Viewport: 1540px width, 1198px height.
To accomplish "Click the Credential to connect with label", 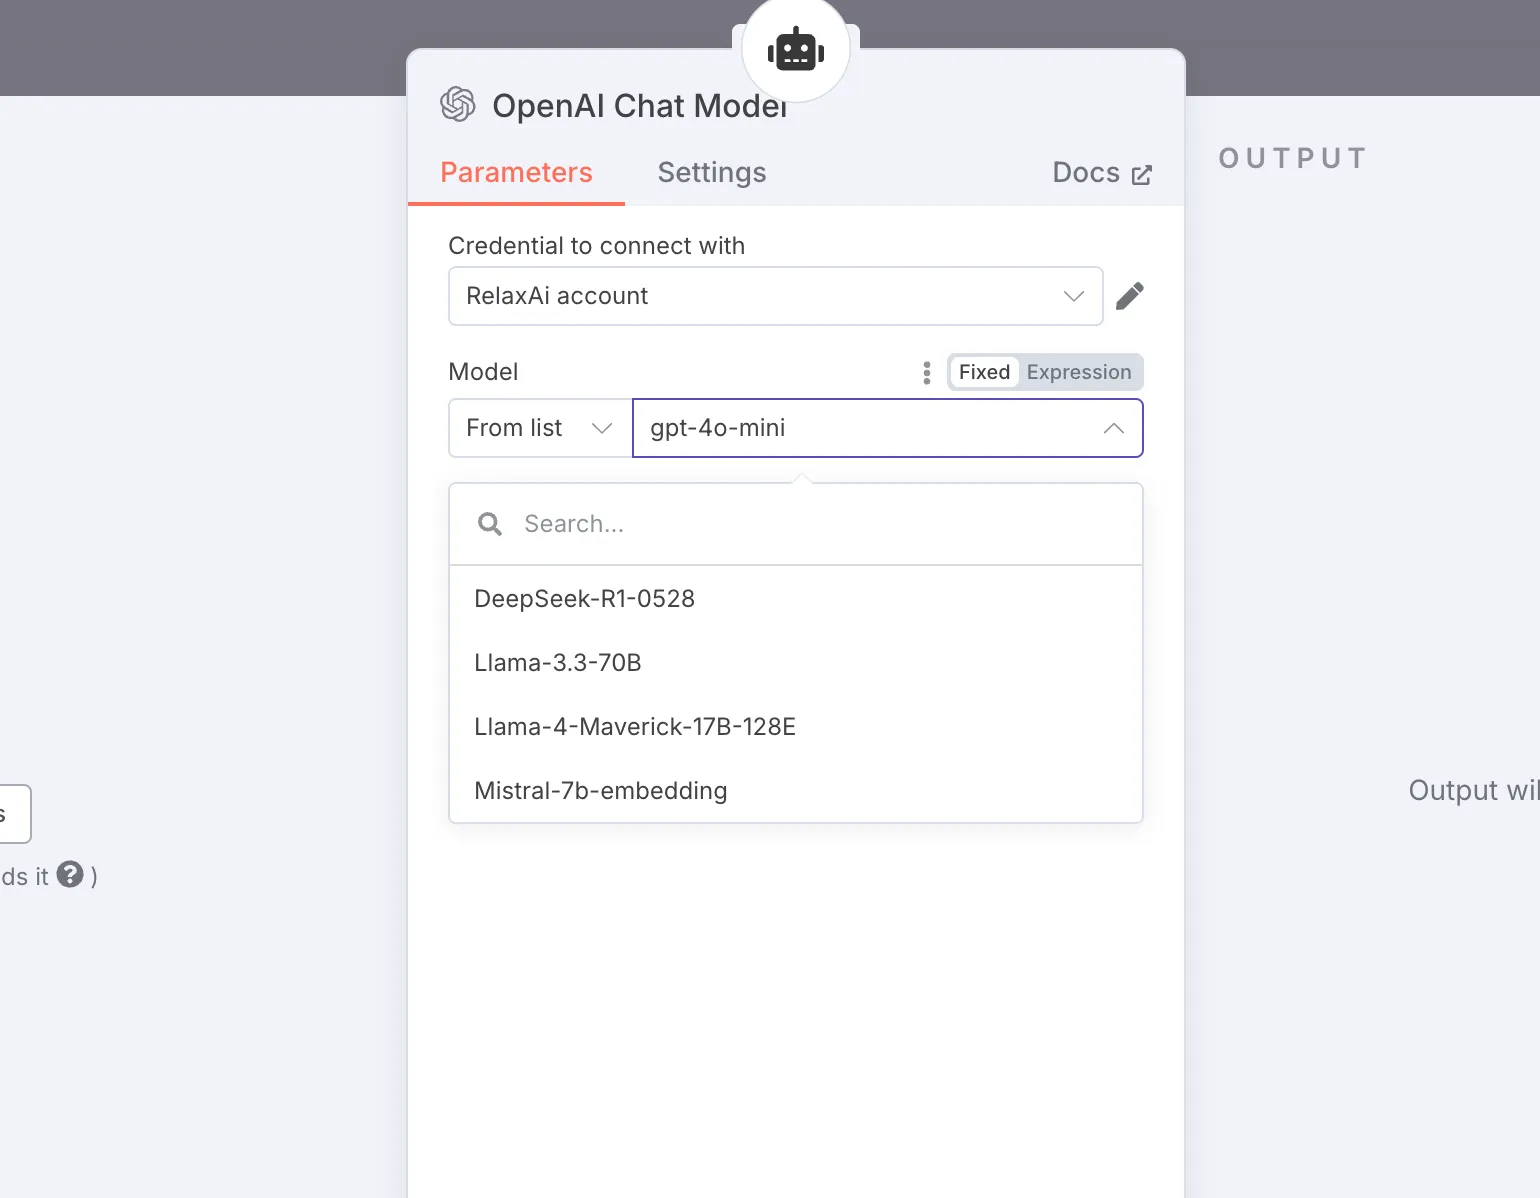I will click(x=597, y=246).
